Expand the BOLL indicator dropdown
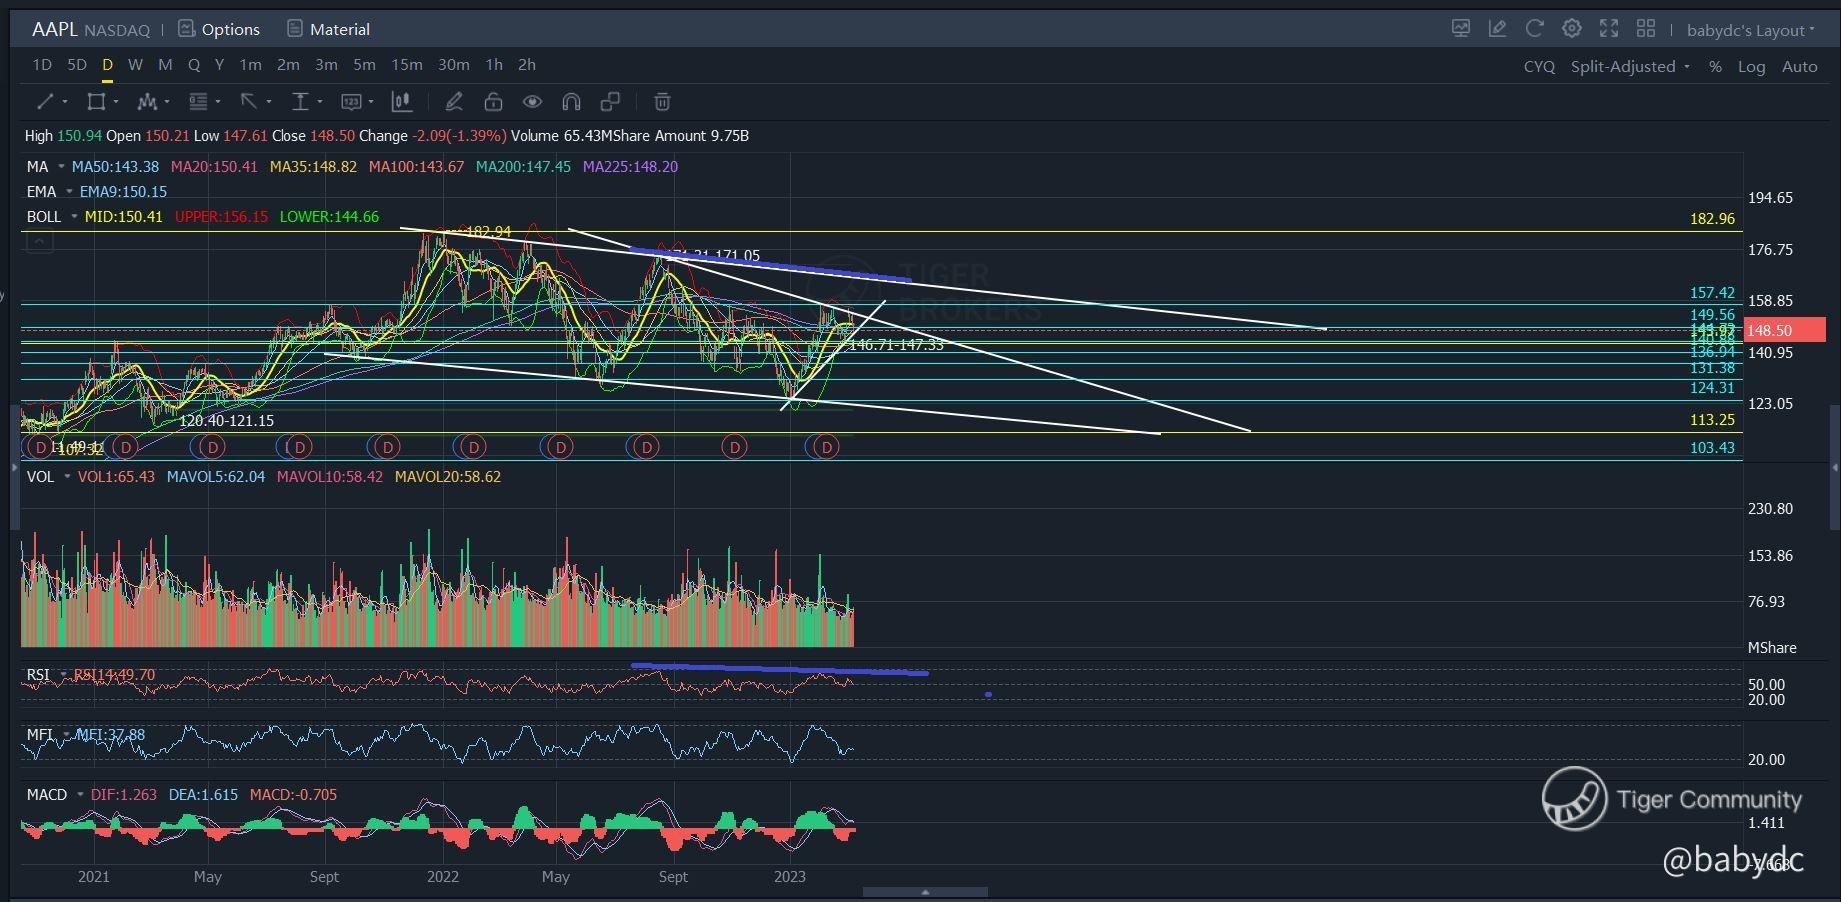The height and width of the screenshot is (902, 1841). (74, 217)
